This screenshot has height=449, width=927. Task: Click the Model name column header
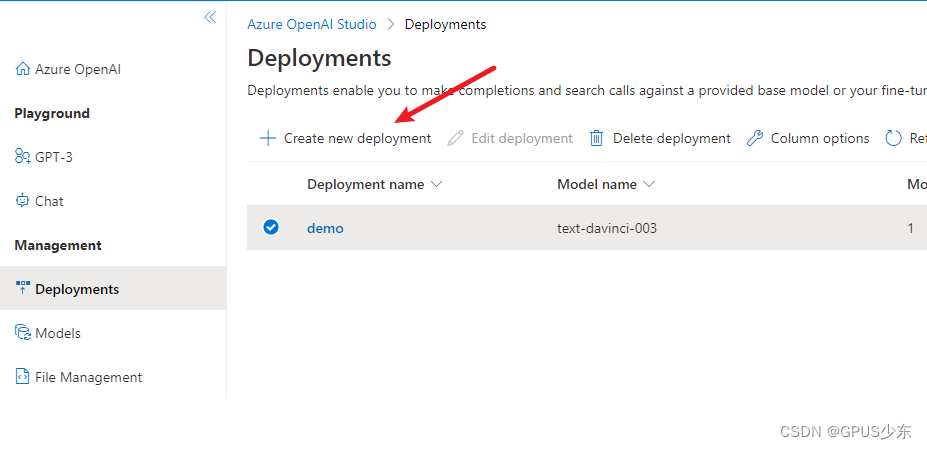coord(597,185)
